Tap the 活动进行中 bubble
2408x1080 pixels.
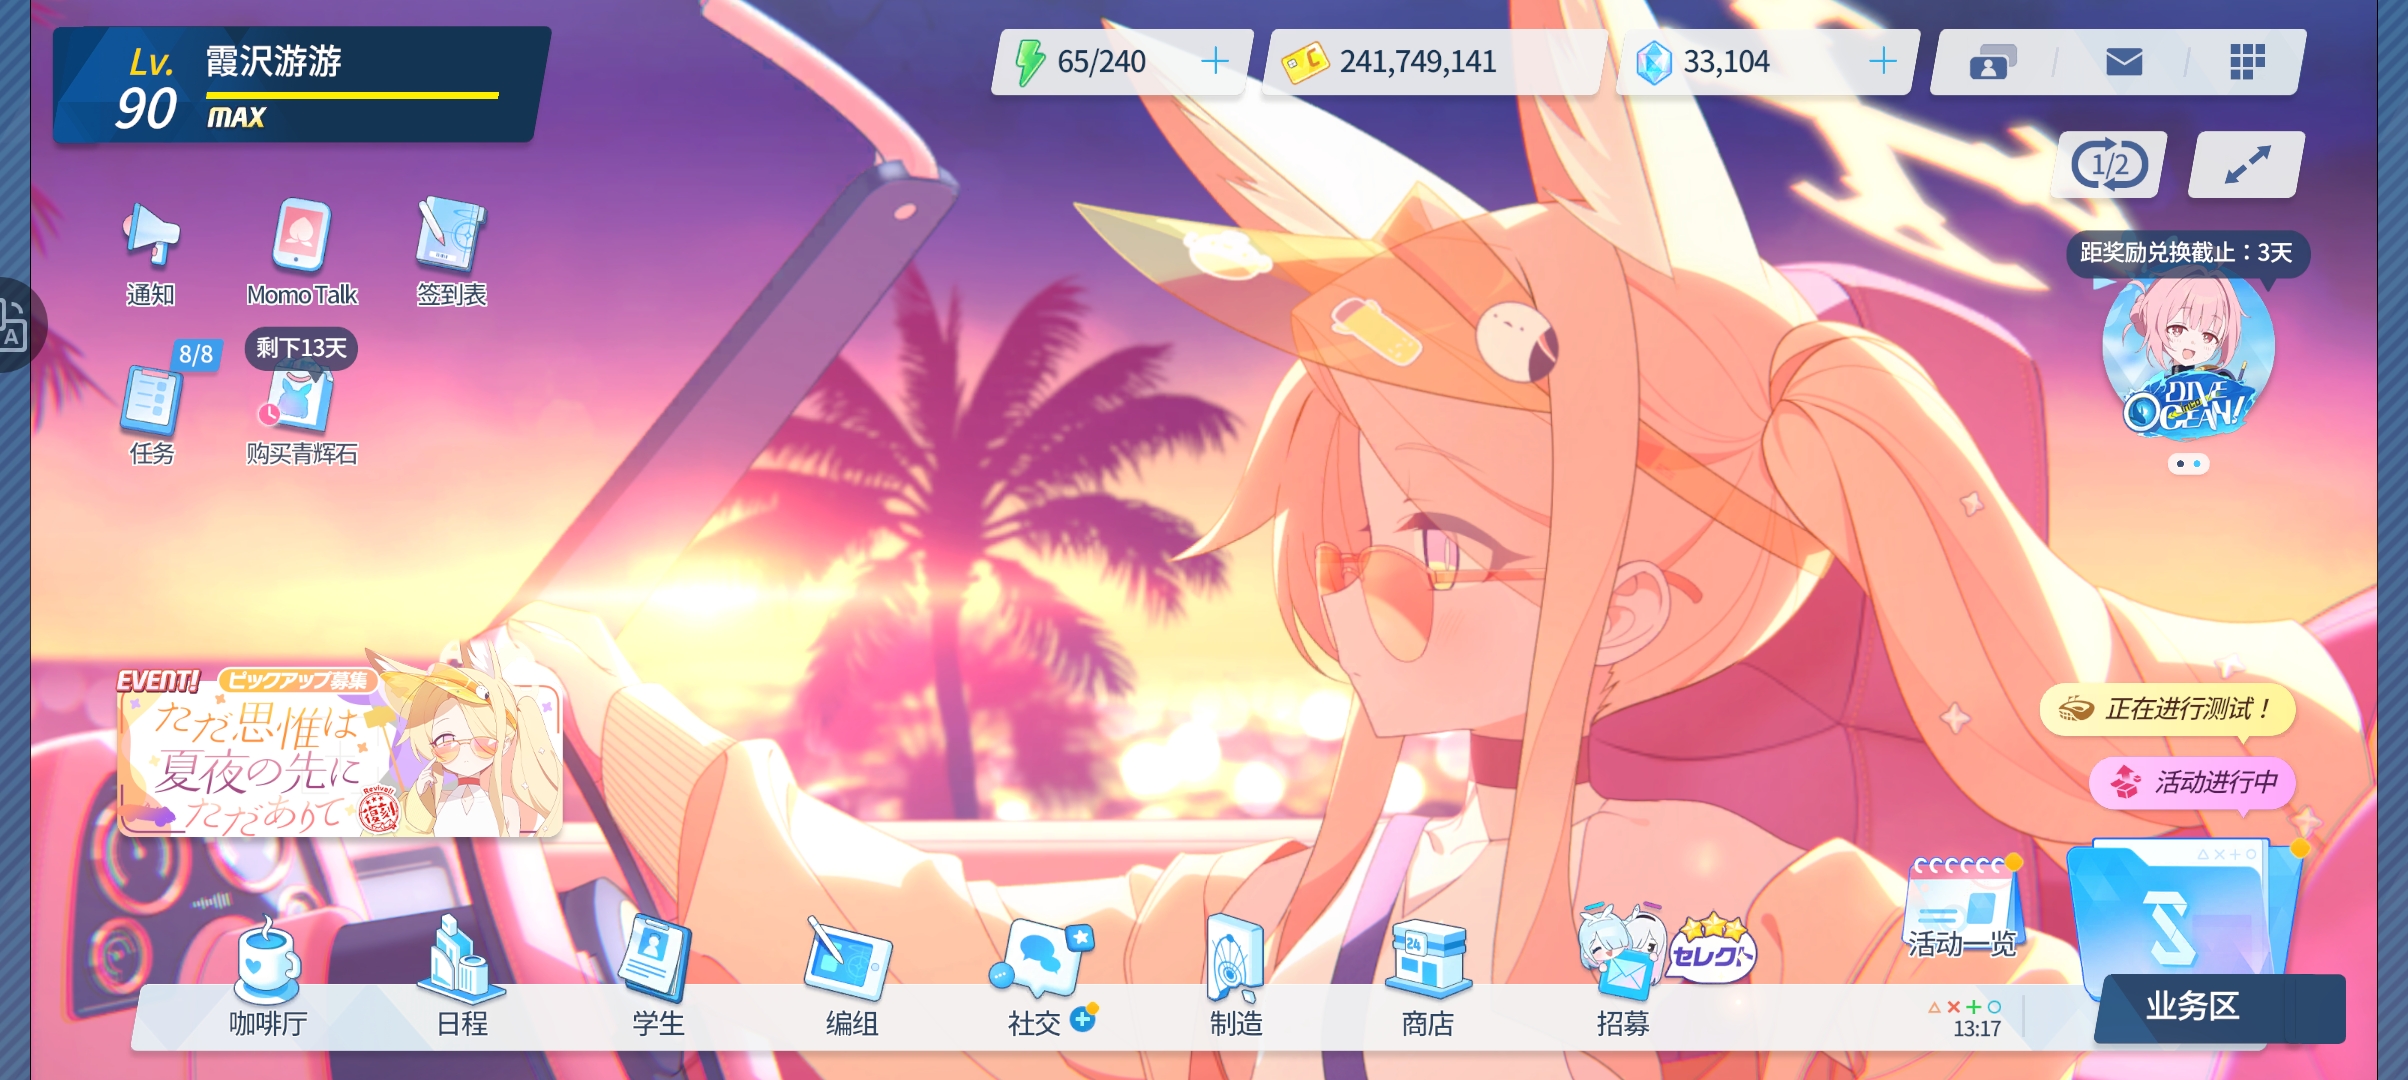[2192, 782]
